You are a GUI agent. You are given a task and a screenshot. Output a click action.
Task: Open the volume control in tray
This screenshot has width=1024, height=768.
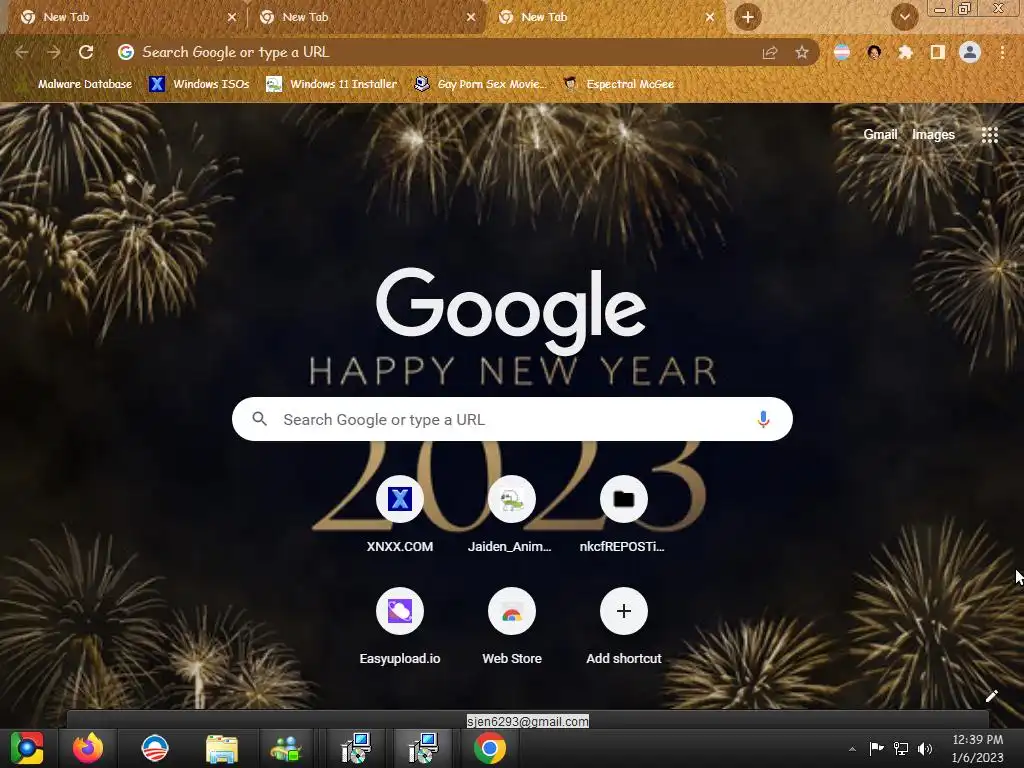[x=925, y=748]
